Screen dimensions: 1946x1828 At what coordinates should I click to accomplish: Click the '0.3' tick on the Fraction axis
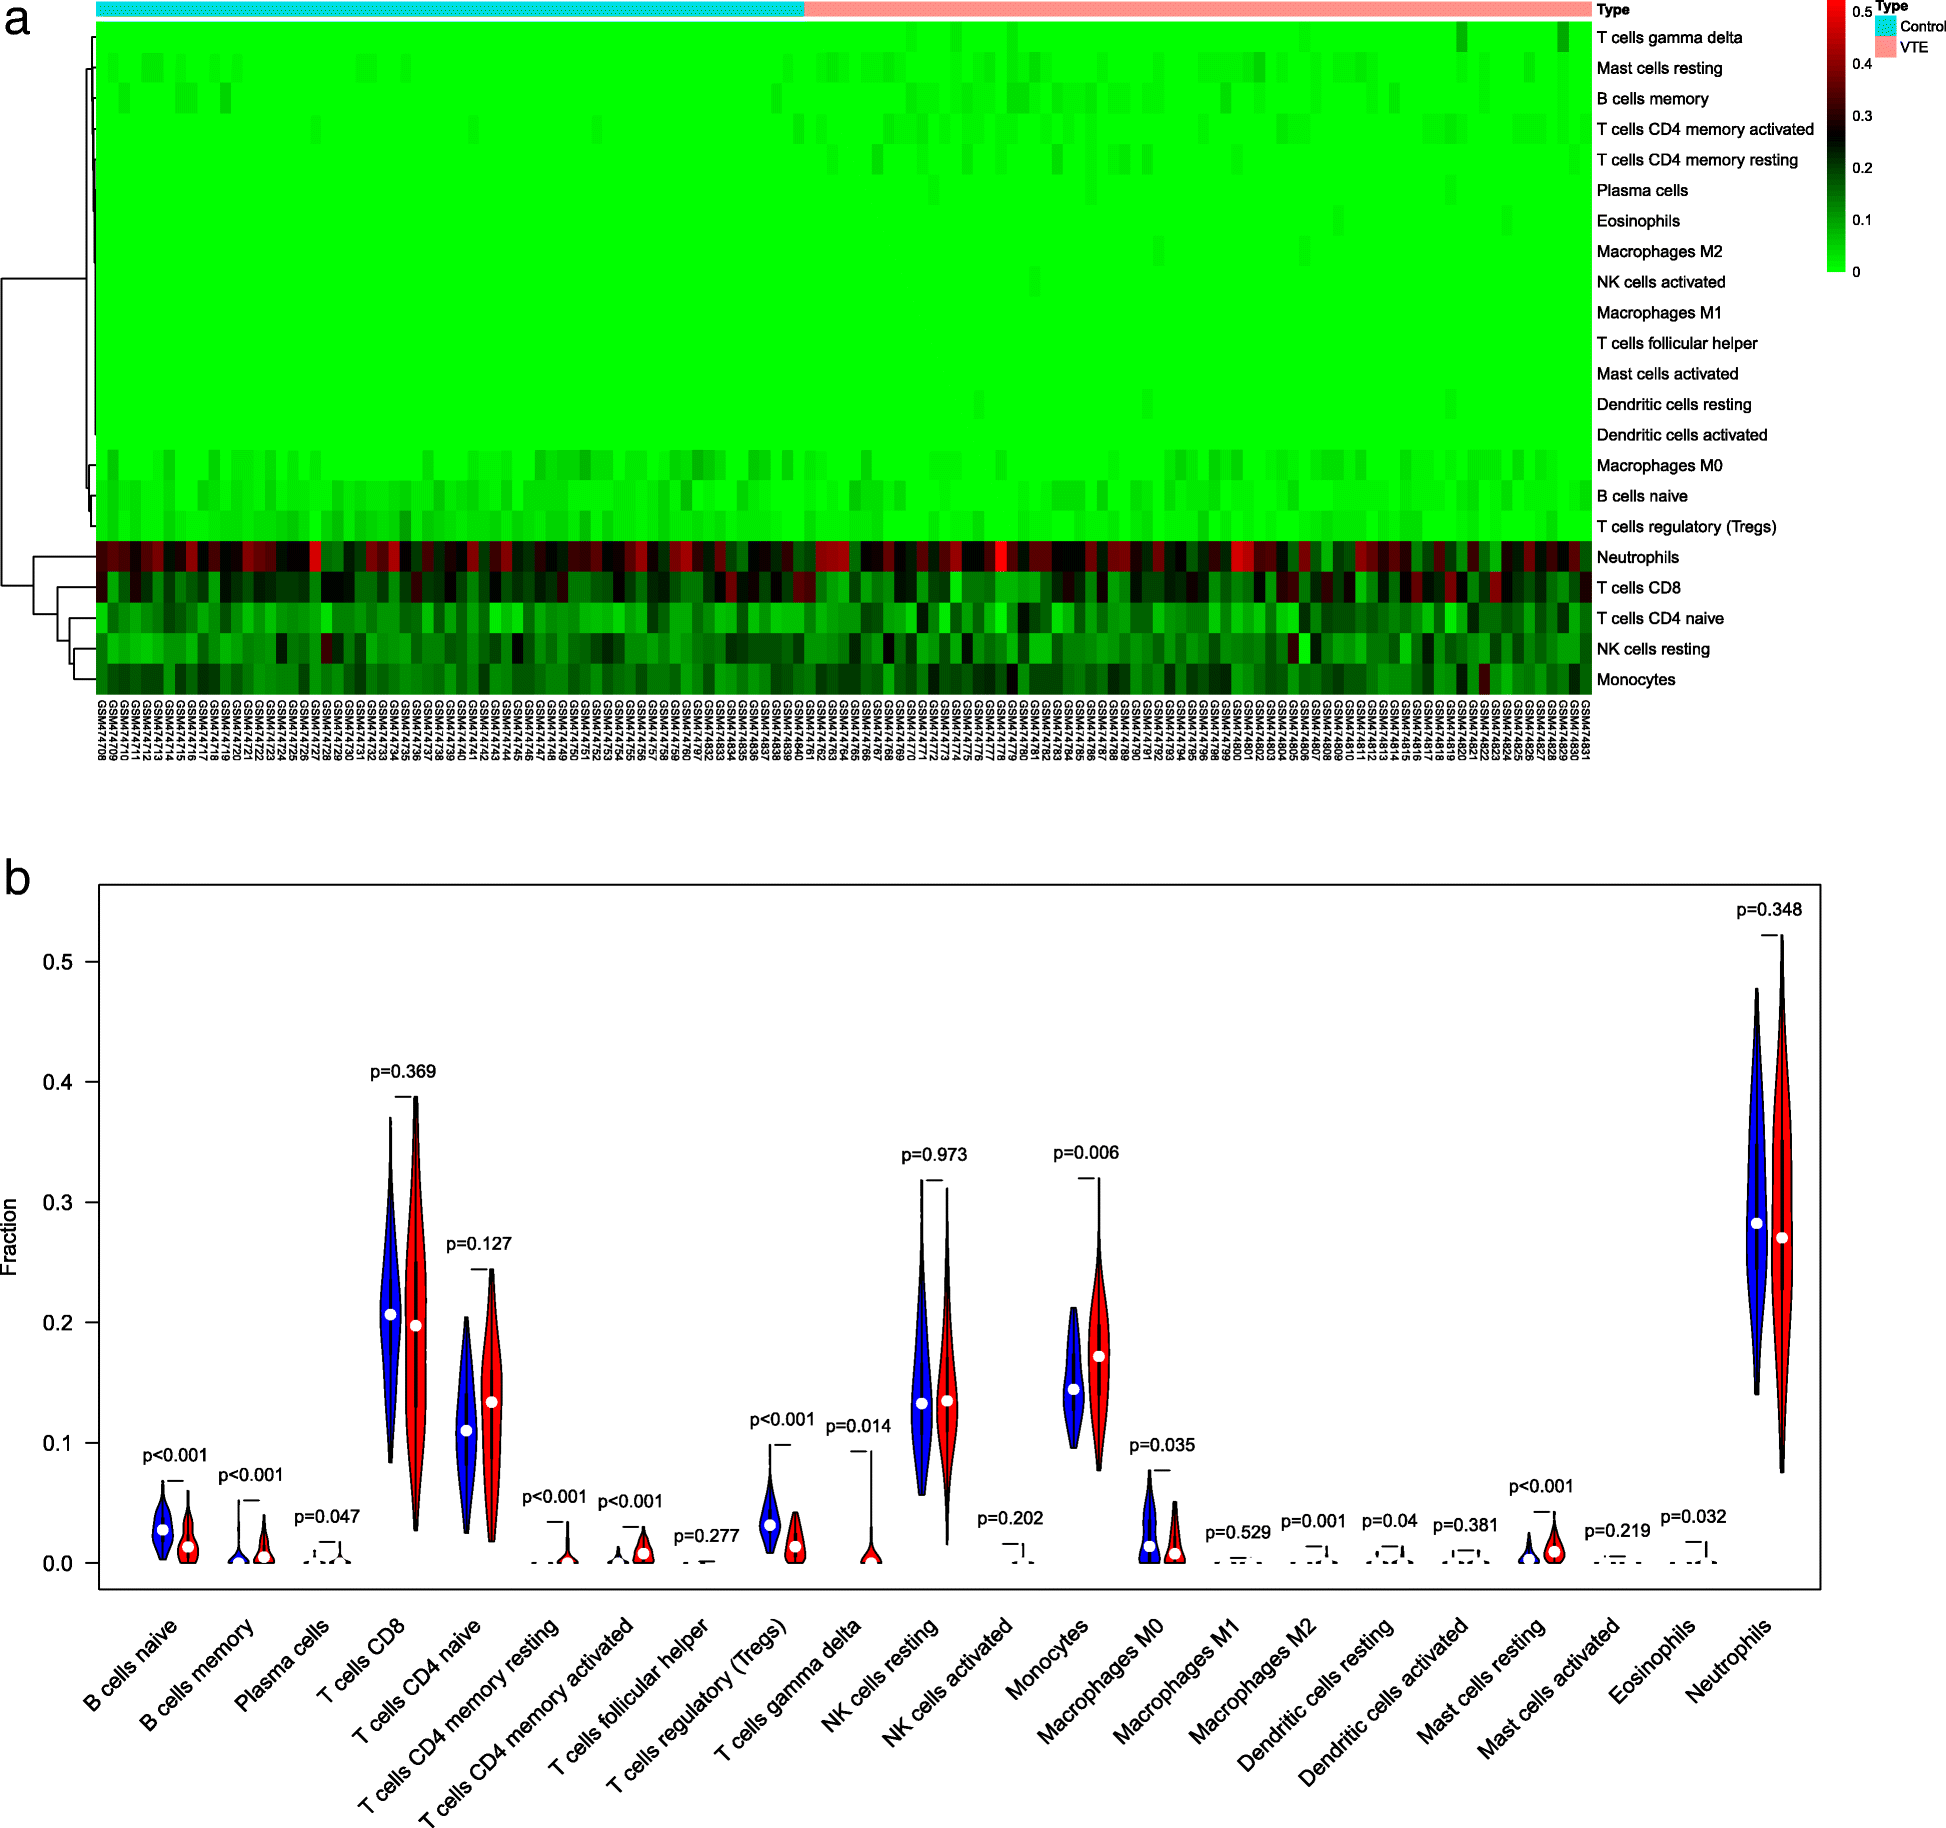57,1202
